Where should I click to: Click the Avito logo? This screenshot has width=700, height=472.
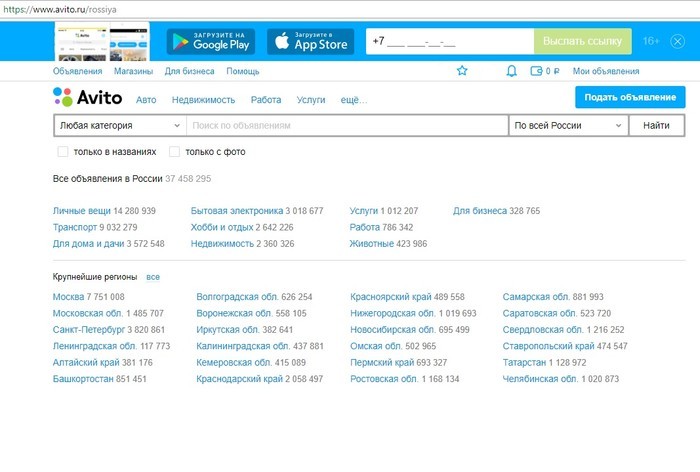coord(88,97)
